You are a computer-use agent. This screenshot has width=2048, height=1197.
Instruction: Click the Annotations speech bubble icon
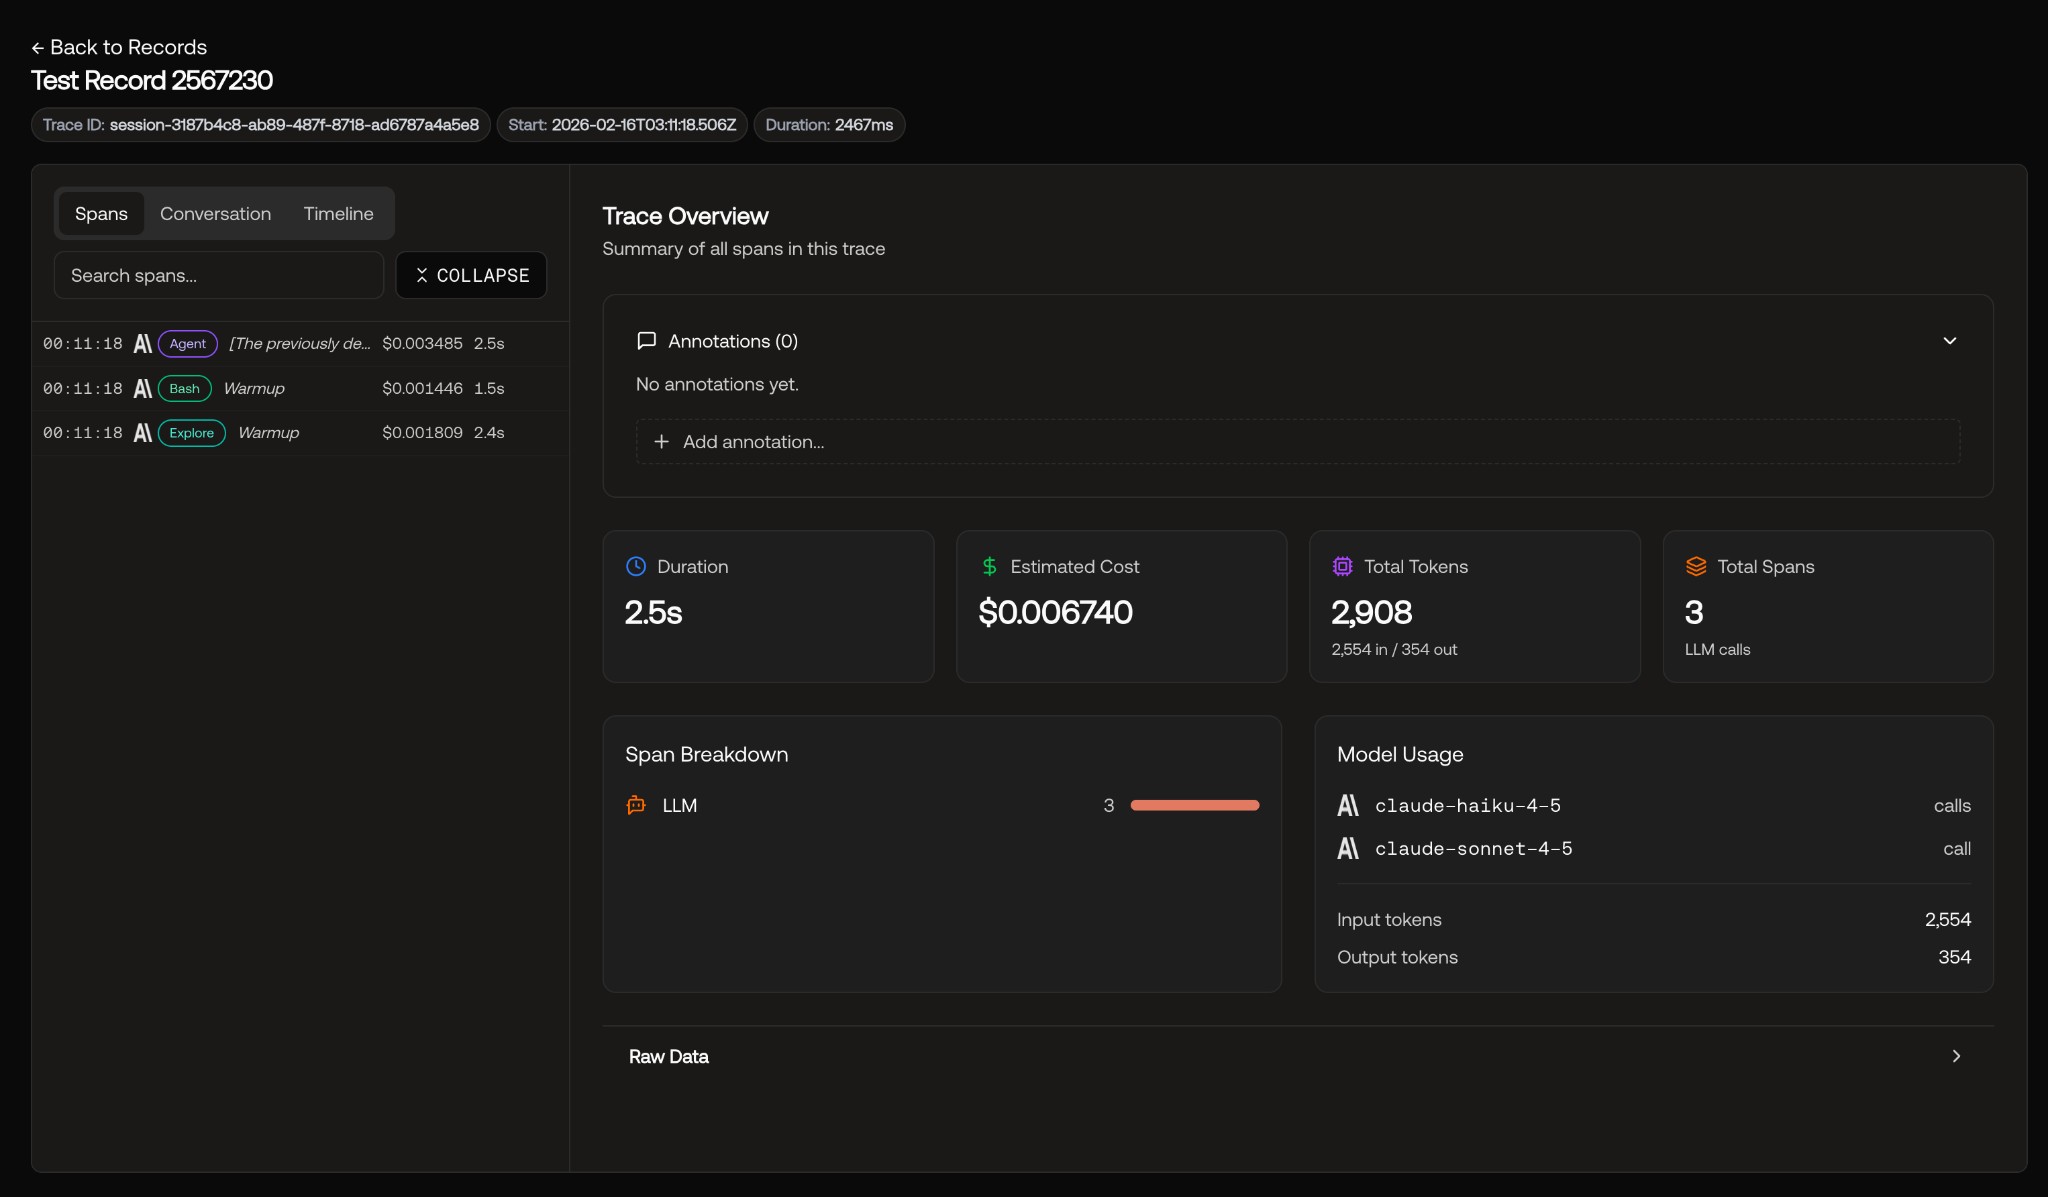click(x=646, y=341)
